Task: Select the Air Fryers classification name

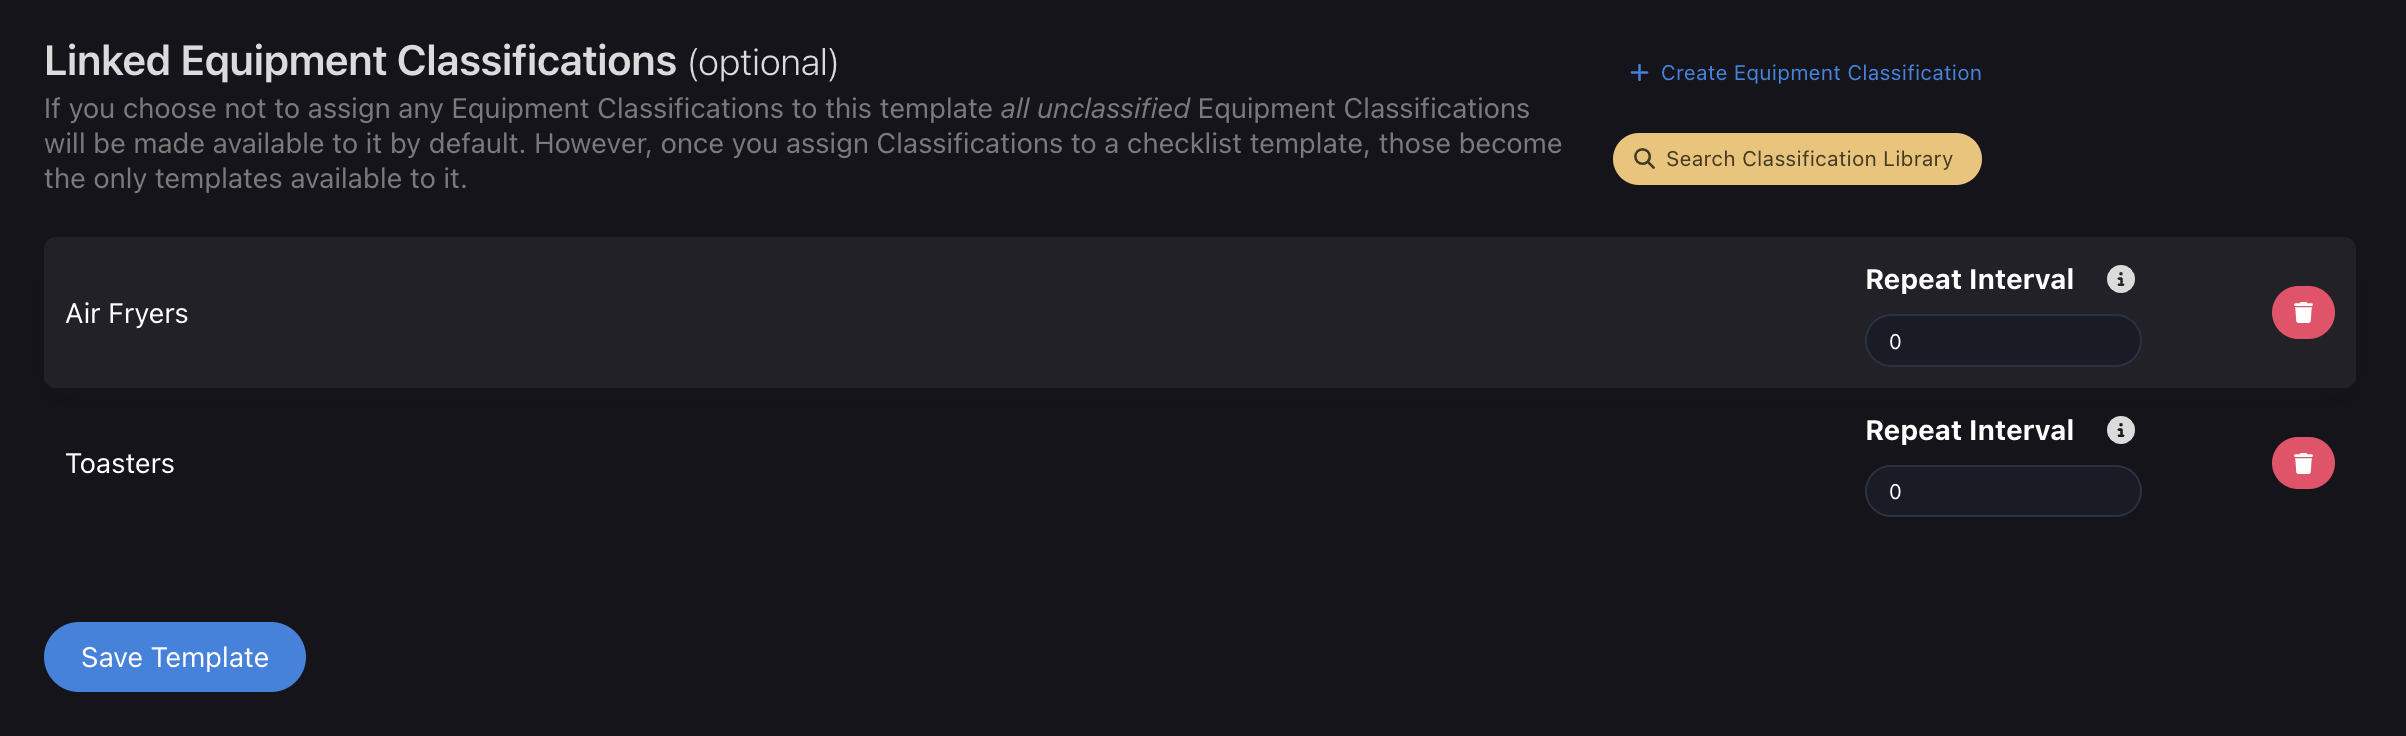Action: 127,314
